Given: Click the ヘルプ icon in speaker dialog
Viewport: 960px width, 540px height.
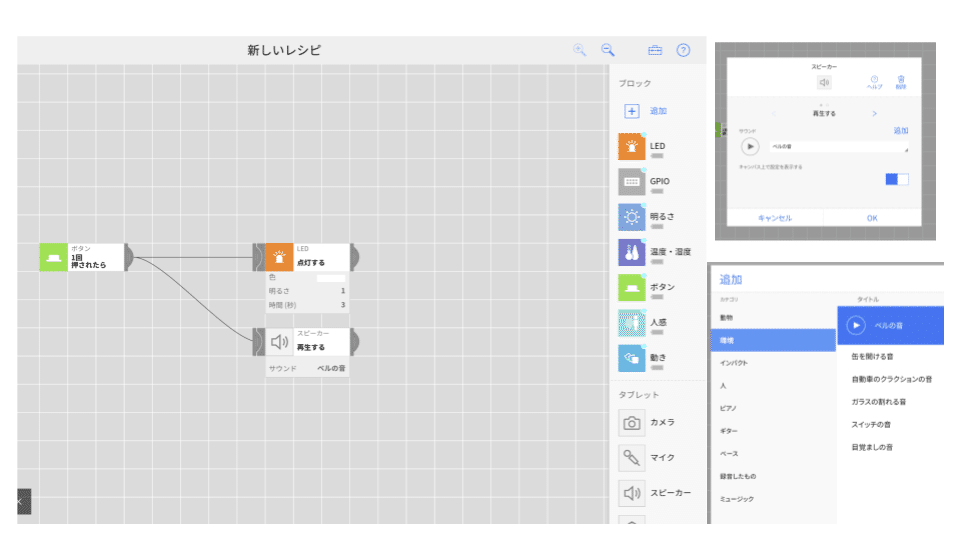Looking at the screenshot, I should click(874, 82).
